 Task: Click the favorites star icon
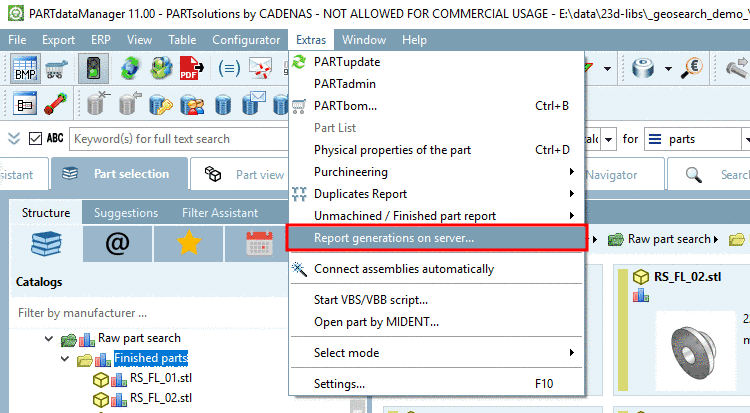tap(188, 245)
